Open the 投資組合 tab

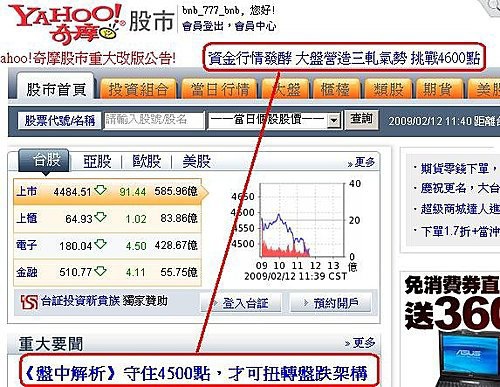coord(138,89)
